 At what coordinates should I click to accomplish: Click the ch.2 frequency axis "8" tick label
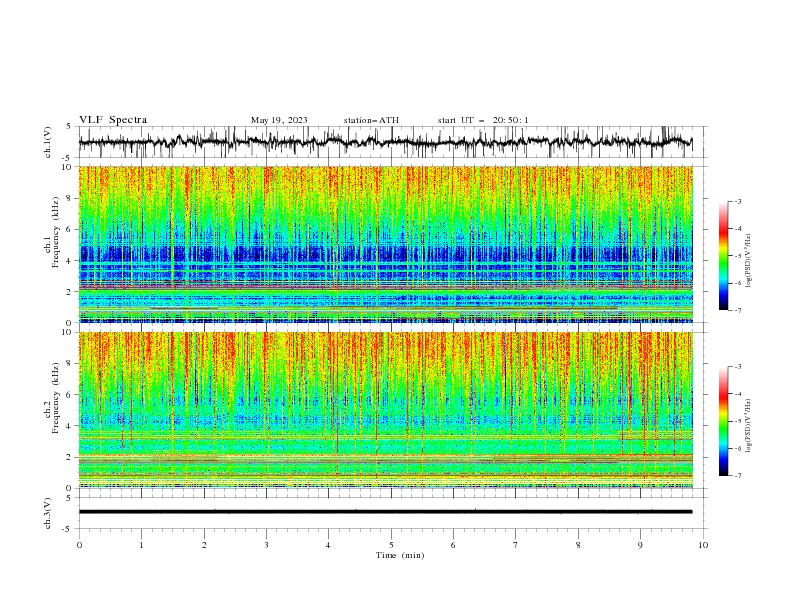69,364
